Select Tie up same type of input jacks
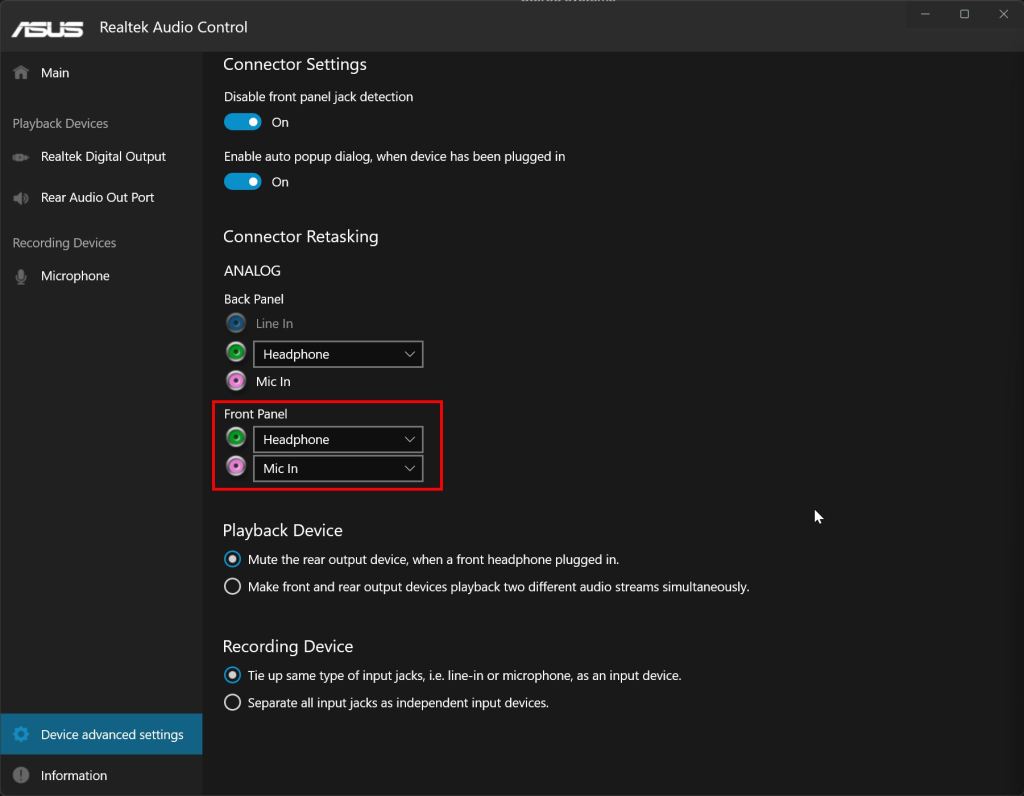Viewport: 1024px width, 796px height. pos(232,675)
